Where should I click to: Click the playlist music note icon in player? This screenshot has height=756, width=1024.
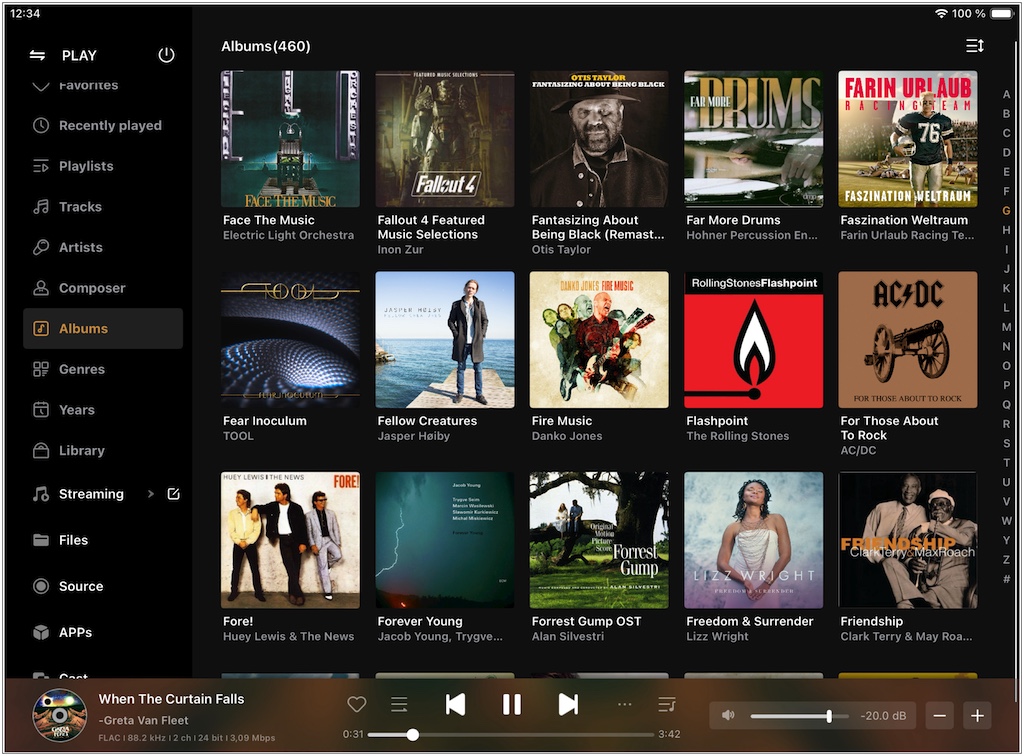(667, 704)
